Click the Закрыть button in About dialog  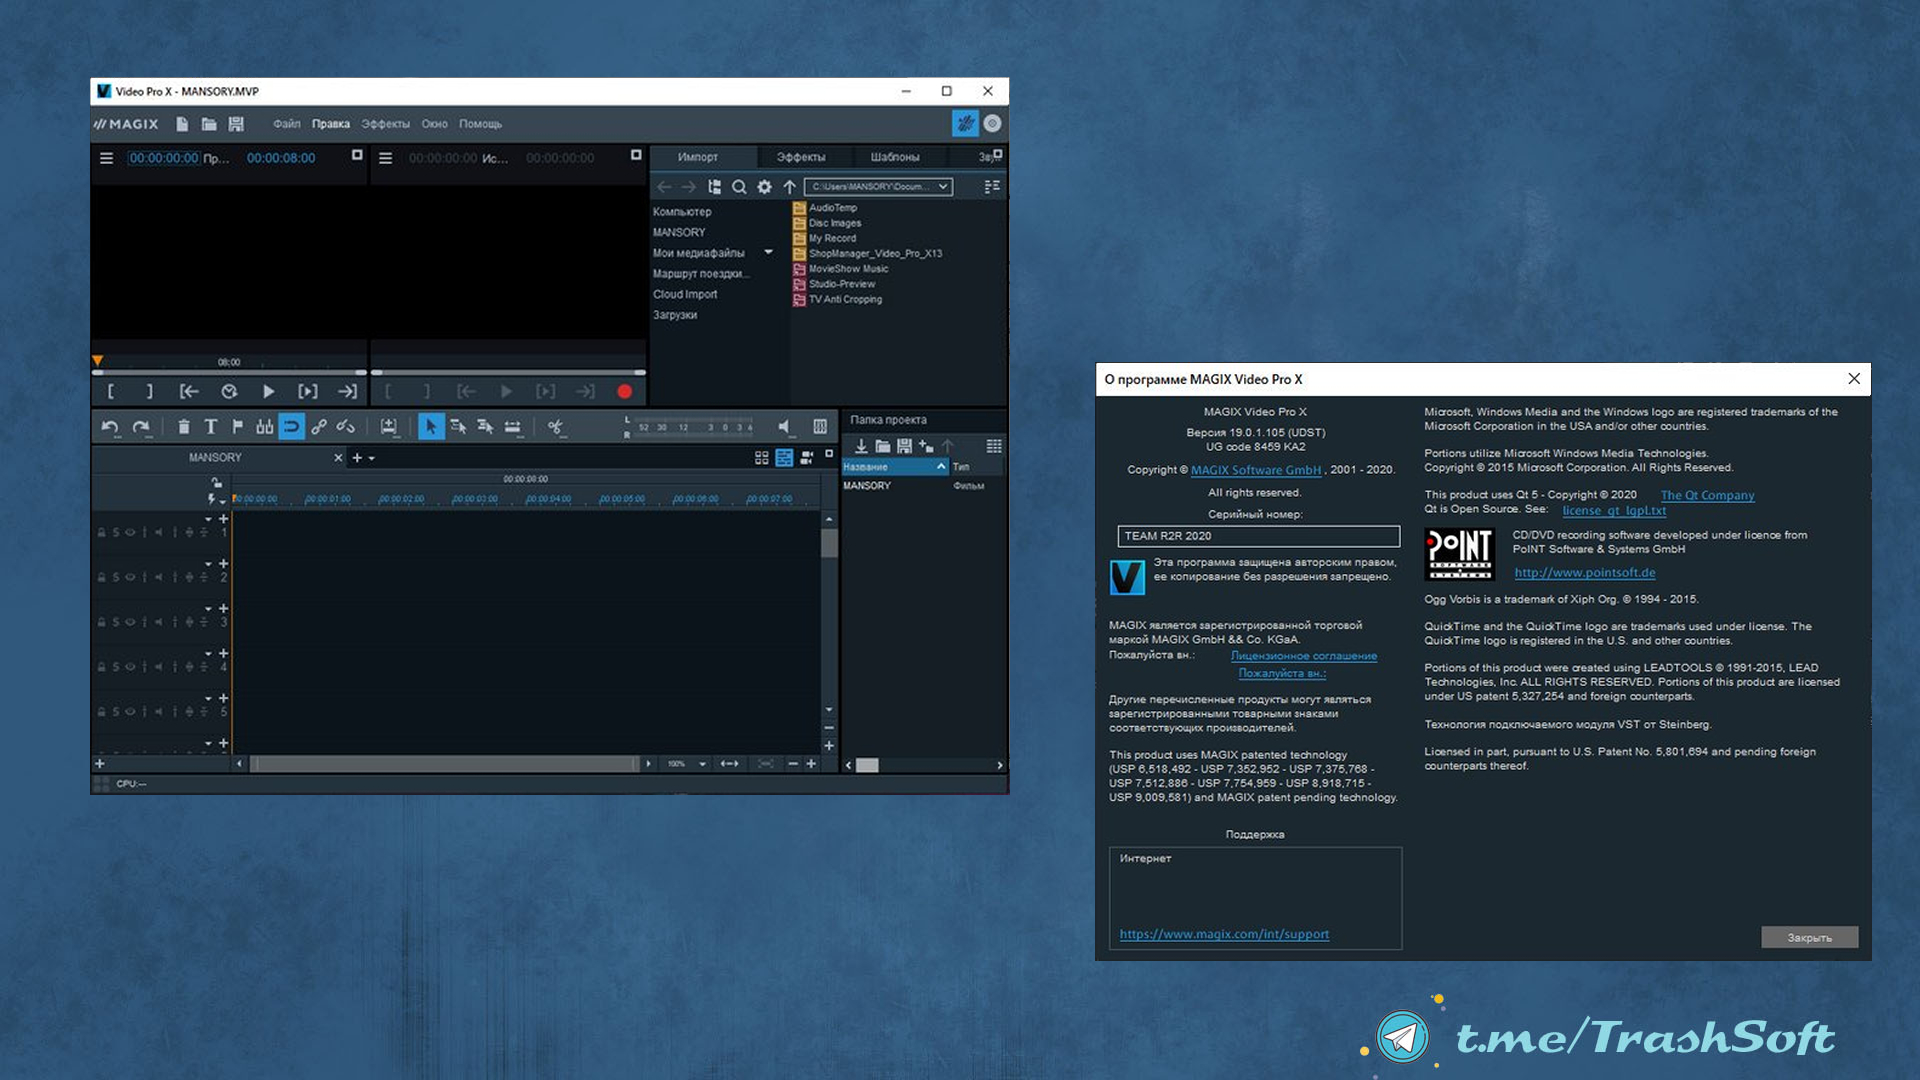1809,937
